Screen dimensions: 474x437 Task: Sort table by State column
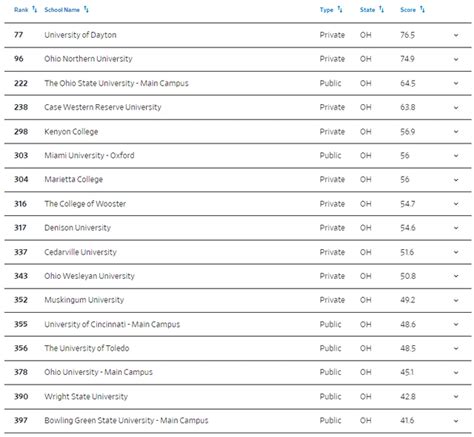pyautogui.click(x=381, y=9)
